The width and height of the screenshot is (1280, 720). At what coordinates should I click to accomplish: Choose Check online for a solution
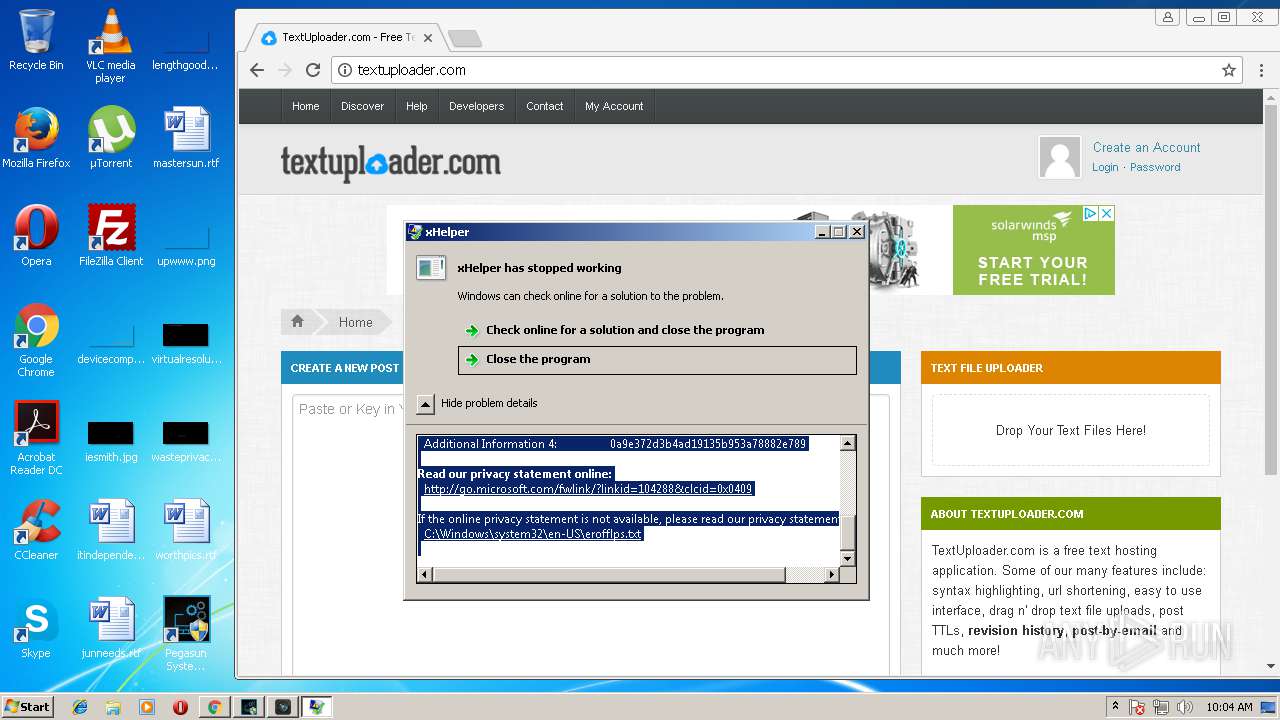[625, 330]
